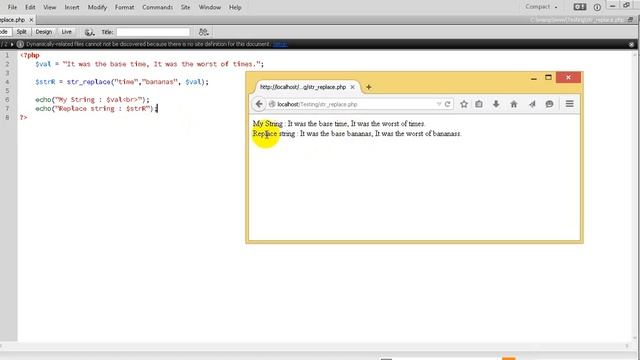Show bookmarks list icon in browser
The image size is (640, 360).
[479, 104]
